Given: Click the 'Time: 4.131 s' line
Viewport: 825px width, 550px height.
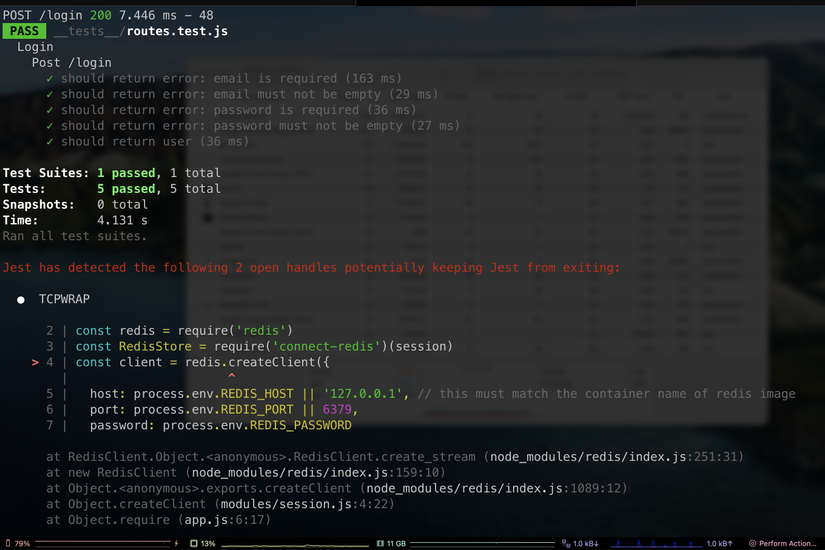Looking at the screenshot, I should pyautogui.click(x=75, y=221).
